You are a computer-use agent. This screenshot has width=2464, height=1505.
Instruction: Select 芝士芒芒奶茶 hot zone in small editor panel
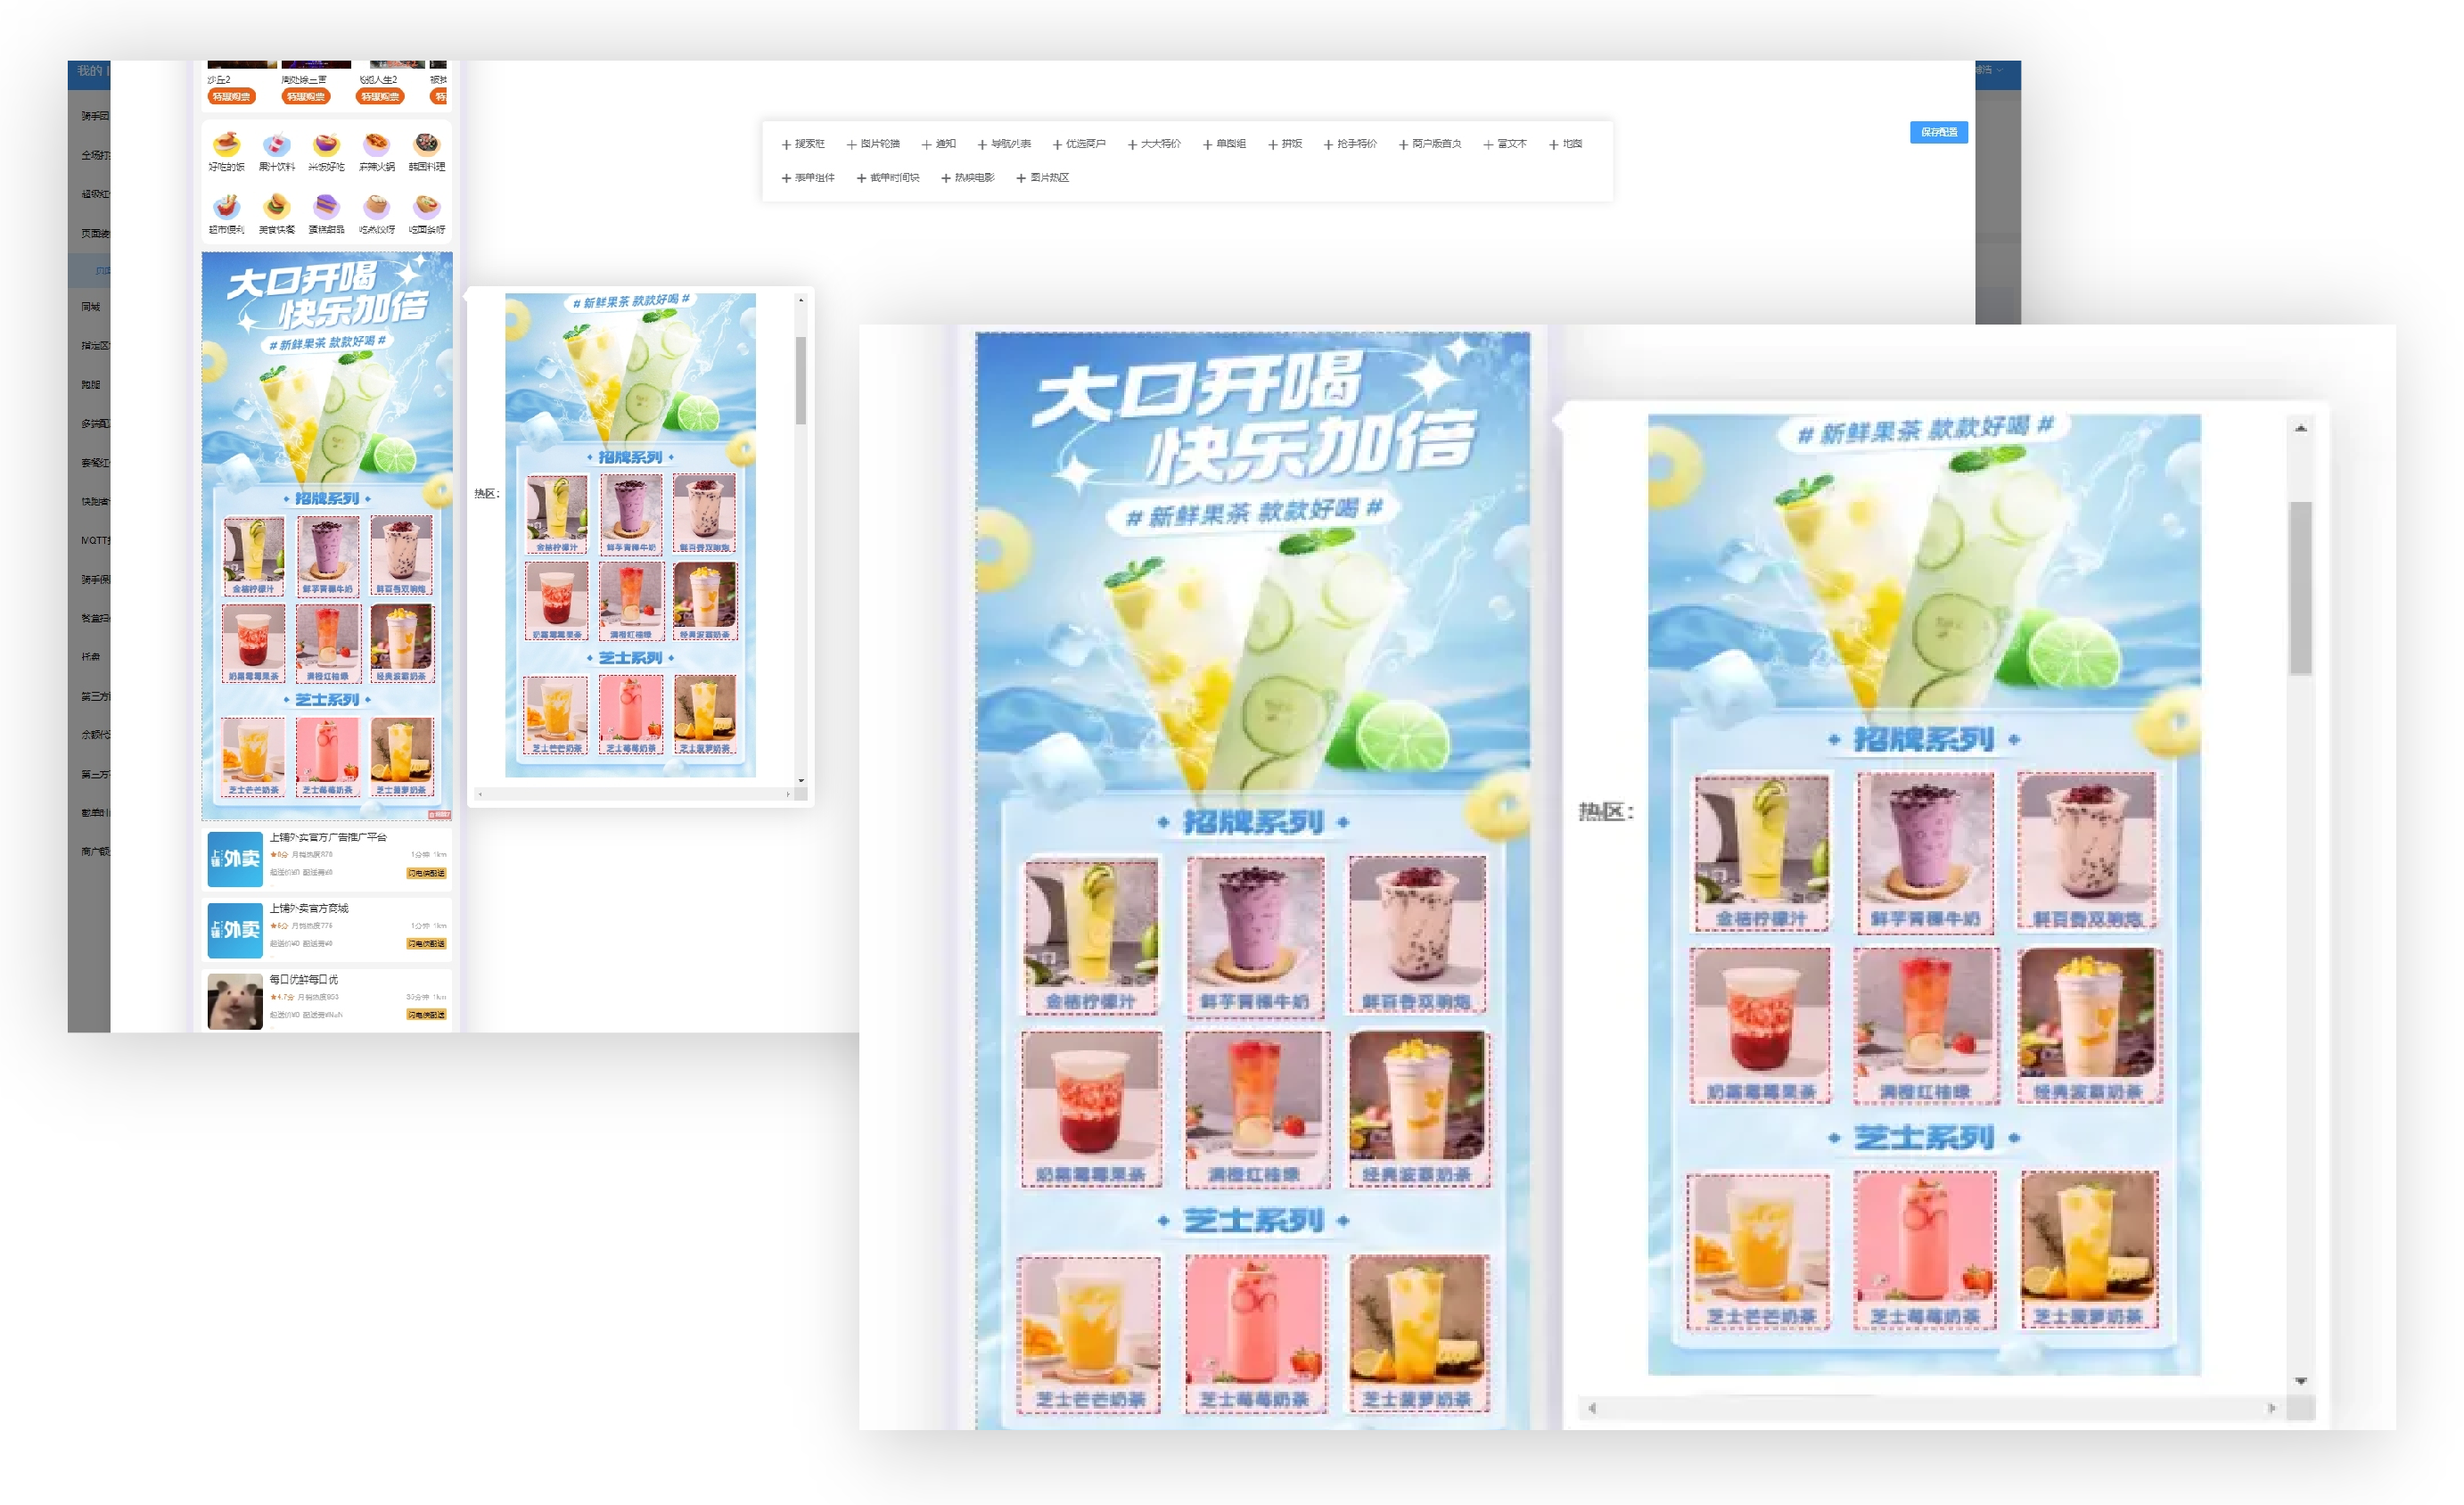click(556, 715)
